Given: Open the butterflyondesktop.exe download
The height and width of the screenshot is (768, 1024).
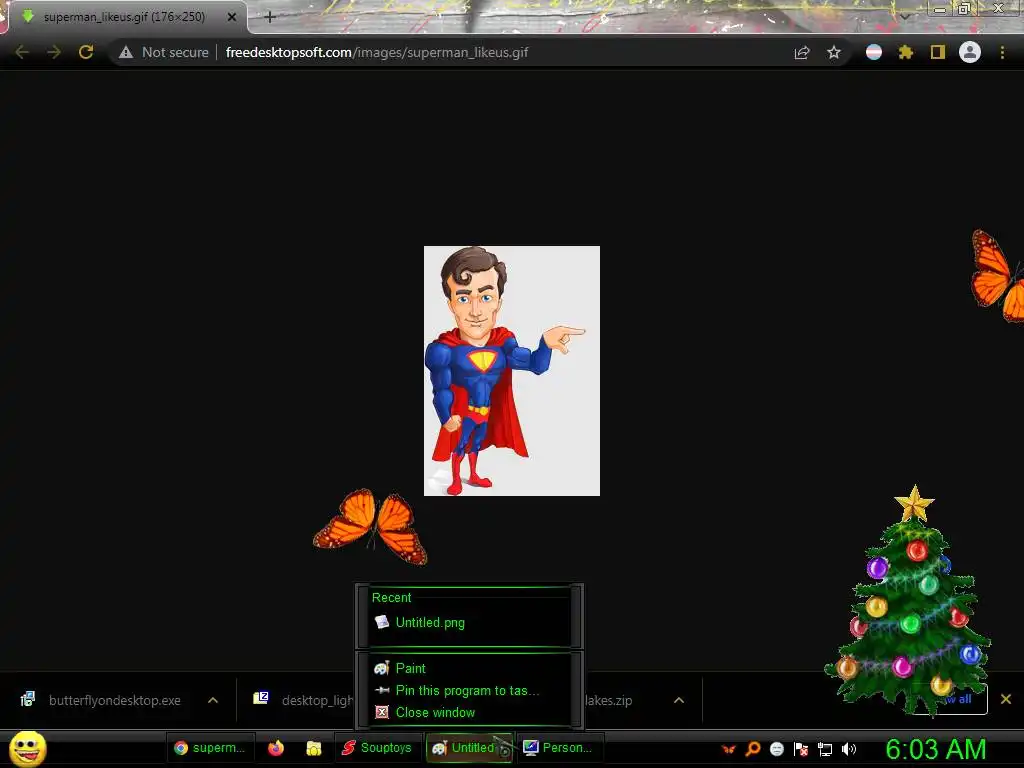Looking at the screenshot, I should (x=102, y=700).
